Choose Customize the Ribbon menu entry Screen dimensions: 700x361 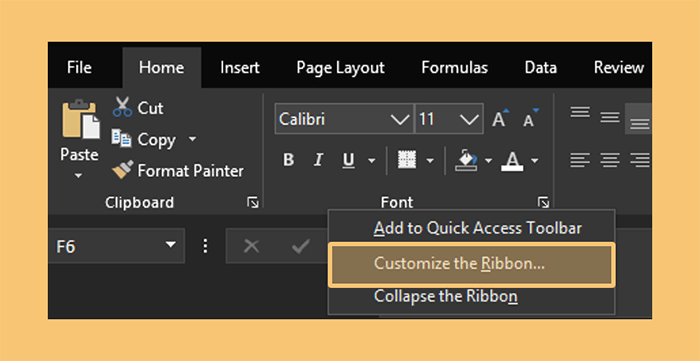coord(472,264)
